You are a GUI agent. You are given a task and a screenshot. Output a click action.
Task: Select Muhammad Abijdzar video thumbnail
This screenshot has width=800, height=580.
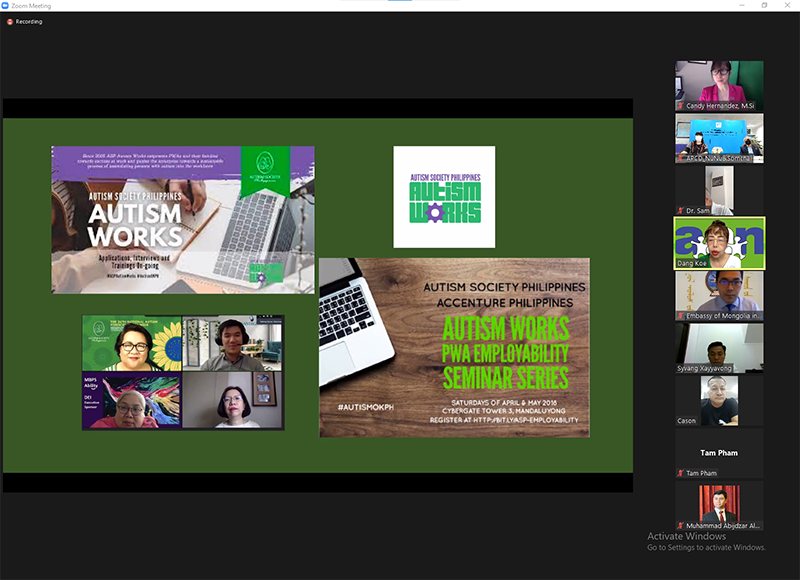pos(719,506)
